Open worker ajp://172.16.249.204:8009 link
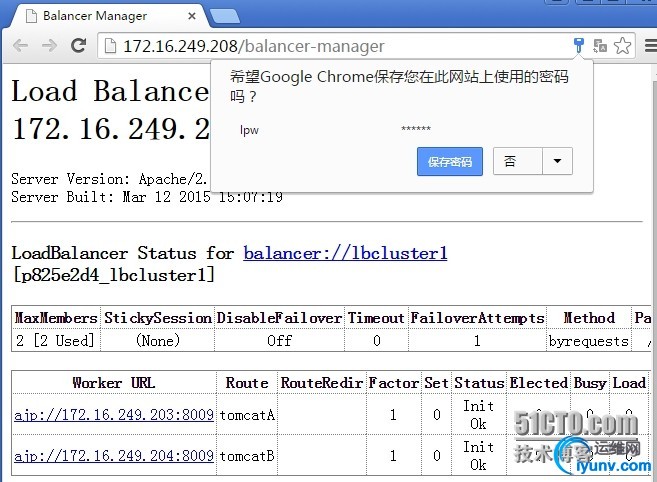The height and width of the screenshot is (482, 657). [x=114, y=456]
